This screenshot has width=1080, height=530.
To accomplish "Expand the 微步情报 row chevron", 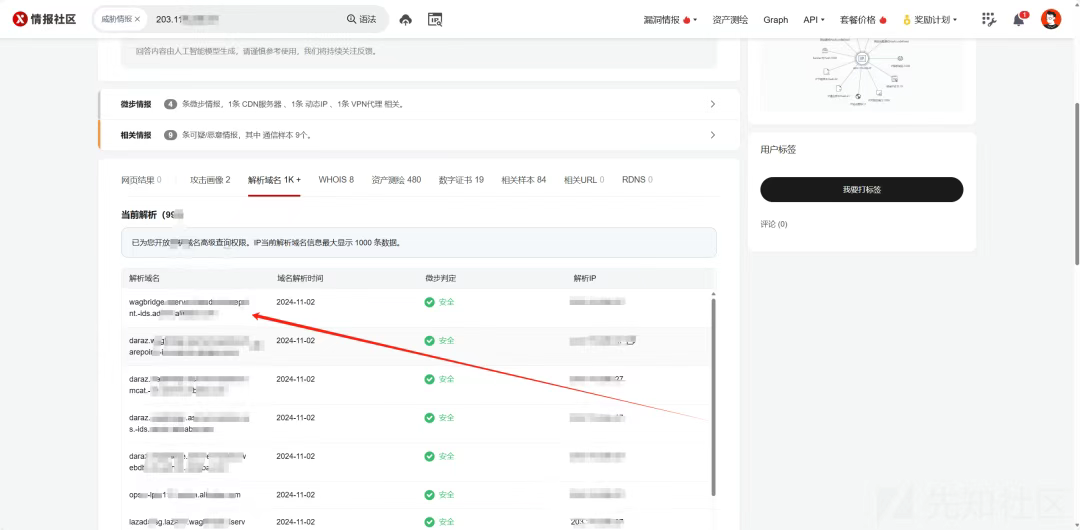I will click(x=713, y=104).
